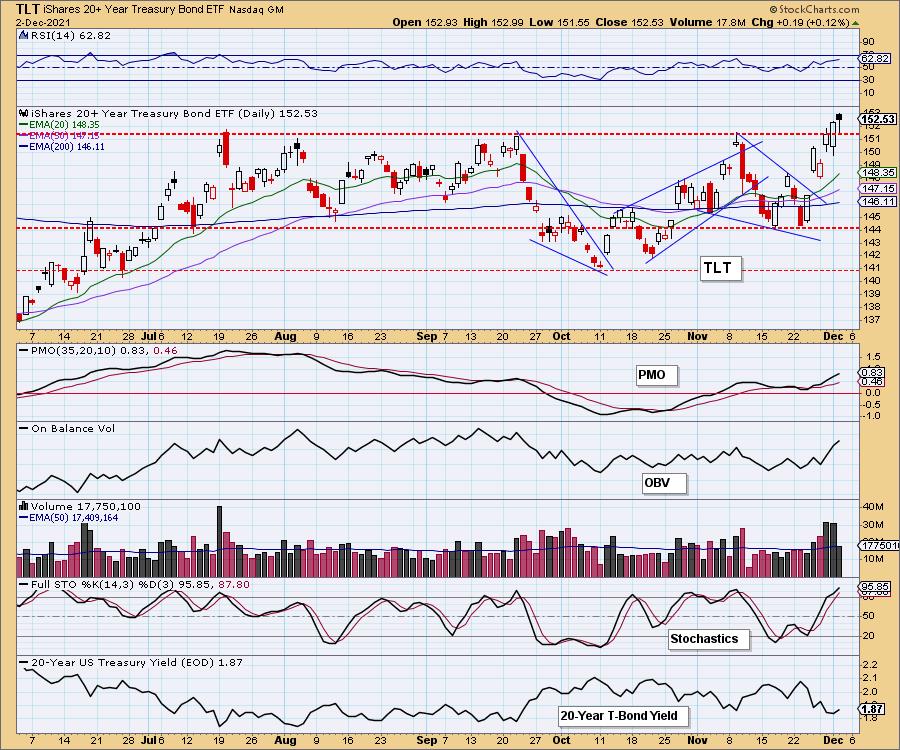Click the Nasdaq GM exchange label

(x=256, y=10)
